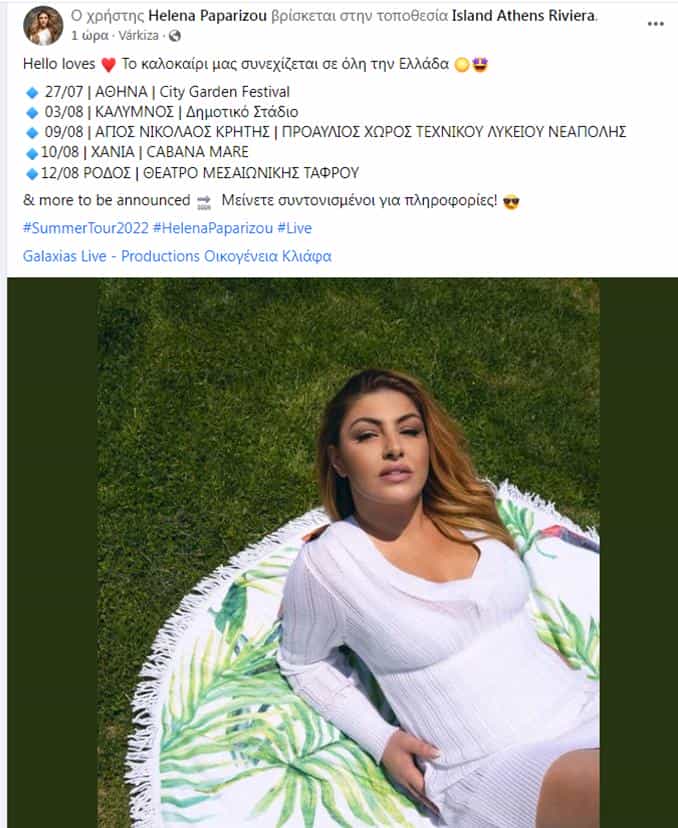Click the #SummerTour2022 hashtag
This screenshot has width=678, height=828.
[x=86, y=228]
